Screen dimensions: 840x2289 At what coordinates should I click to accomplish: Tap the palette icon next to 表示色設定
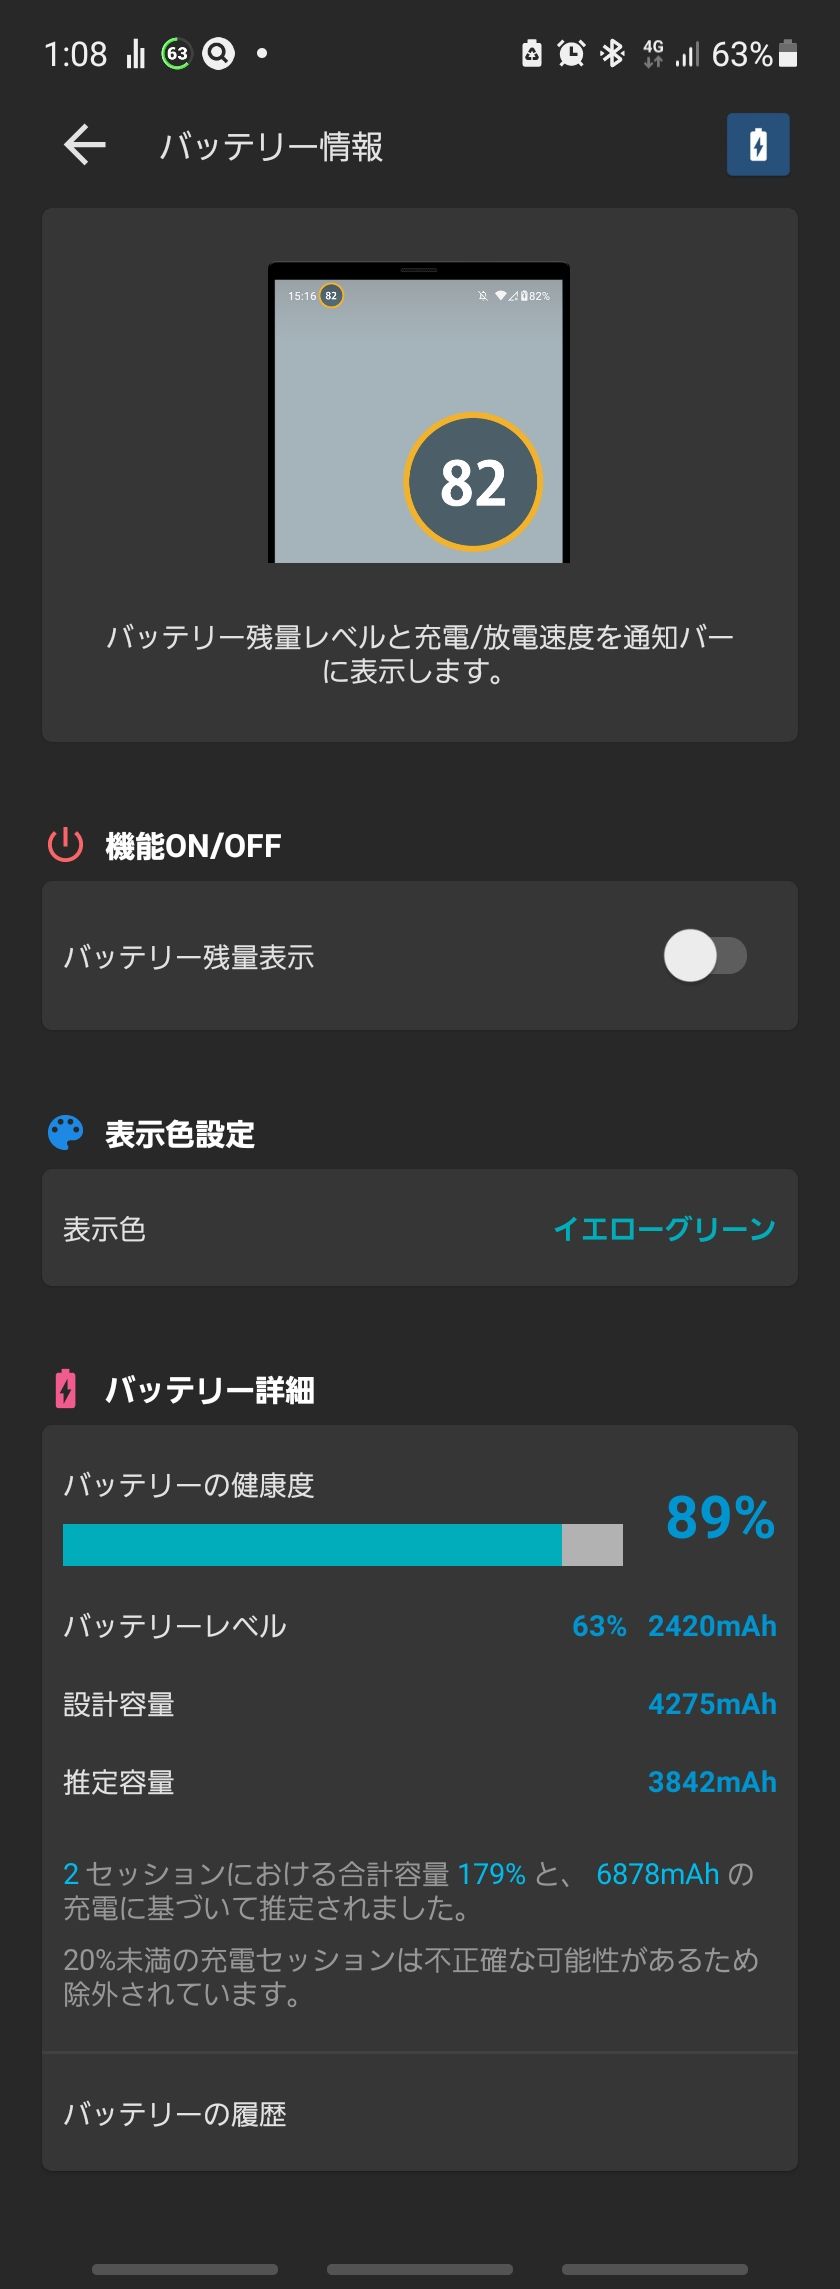64,1133
